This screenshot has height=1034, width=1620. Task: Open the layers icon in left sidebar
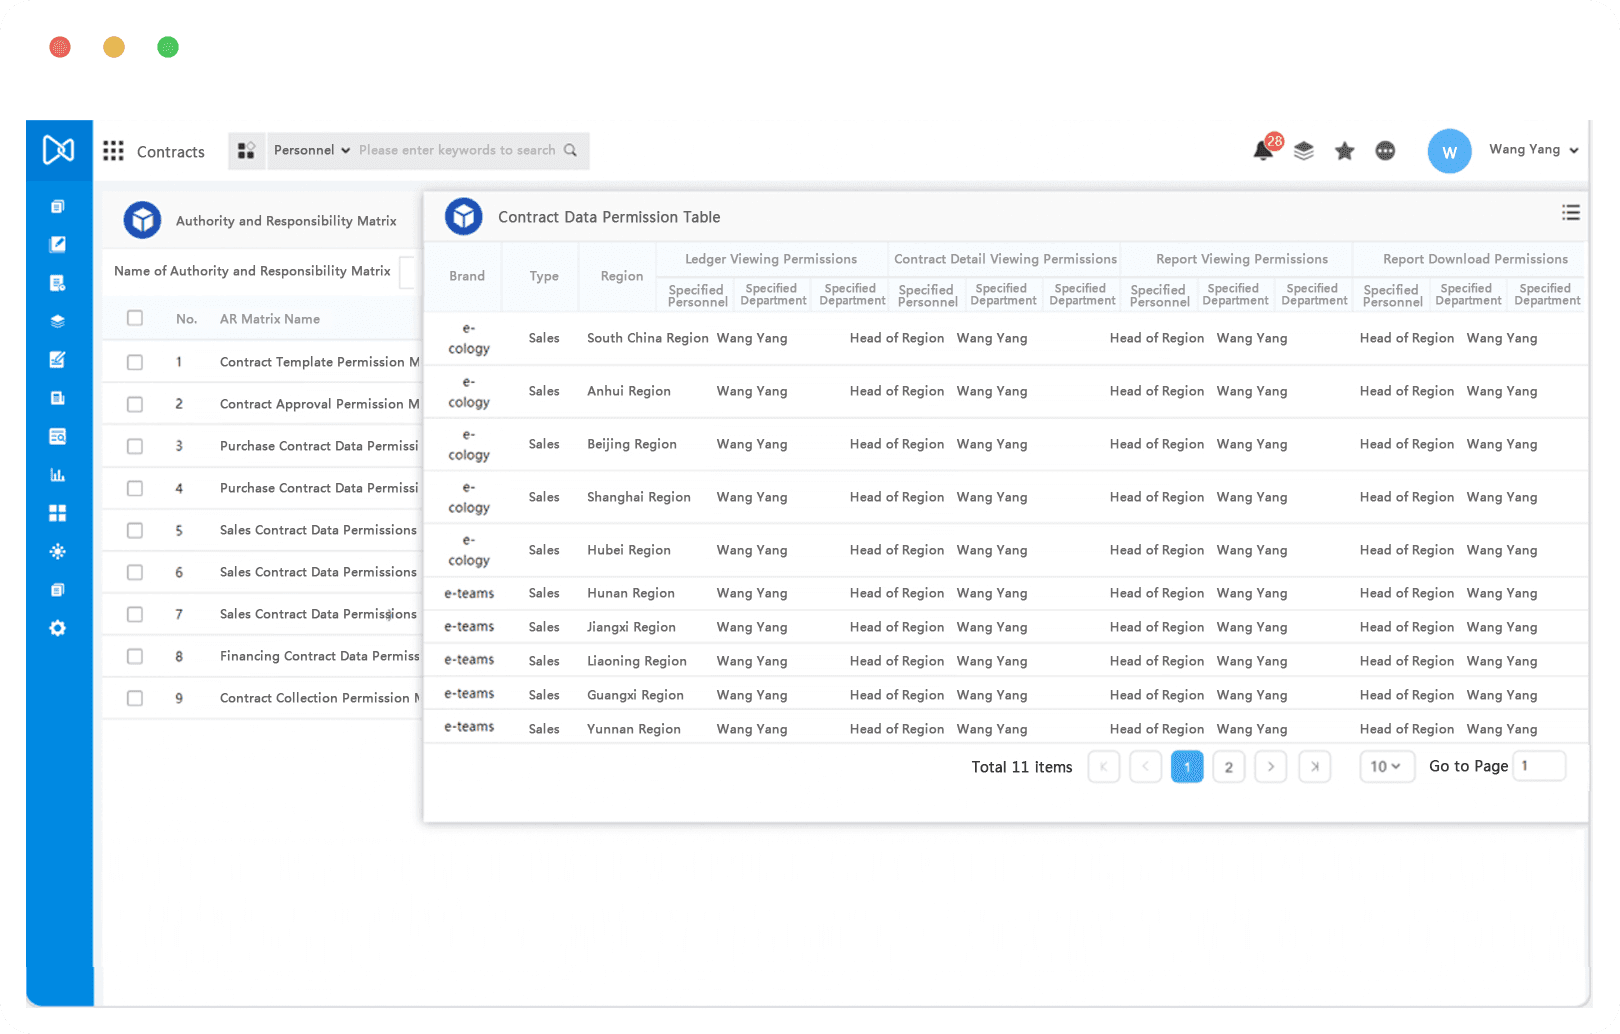tap(58, 321)
